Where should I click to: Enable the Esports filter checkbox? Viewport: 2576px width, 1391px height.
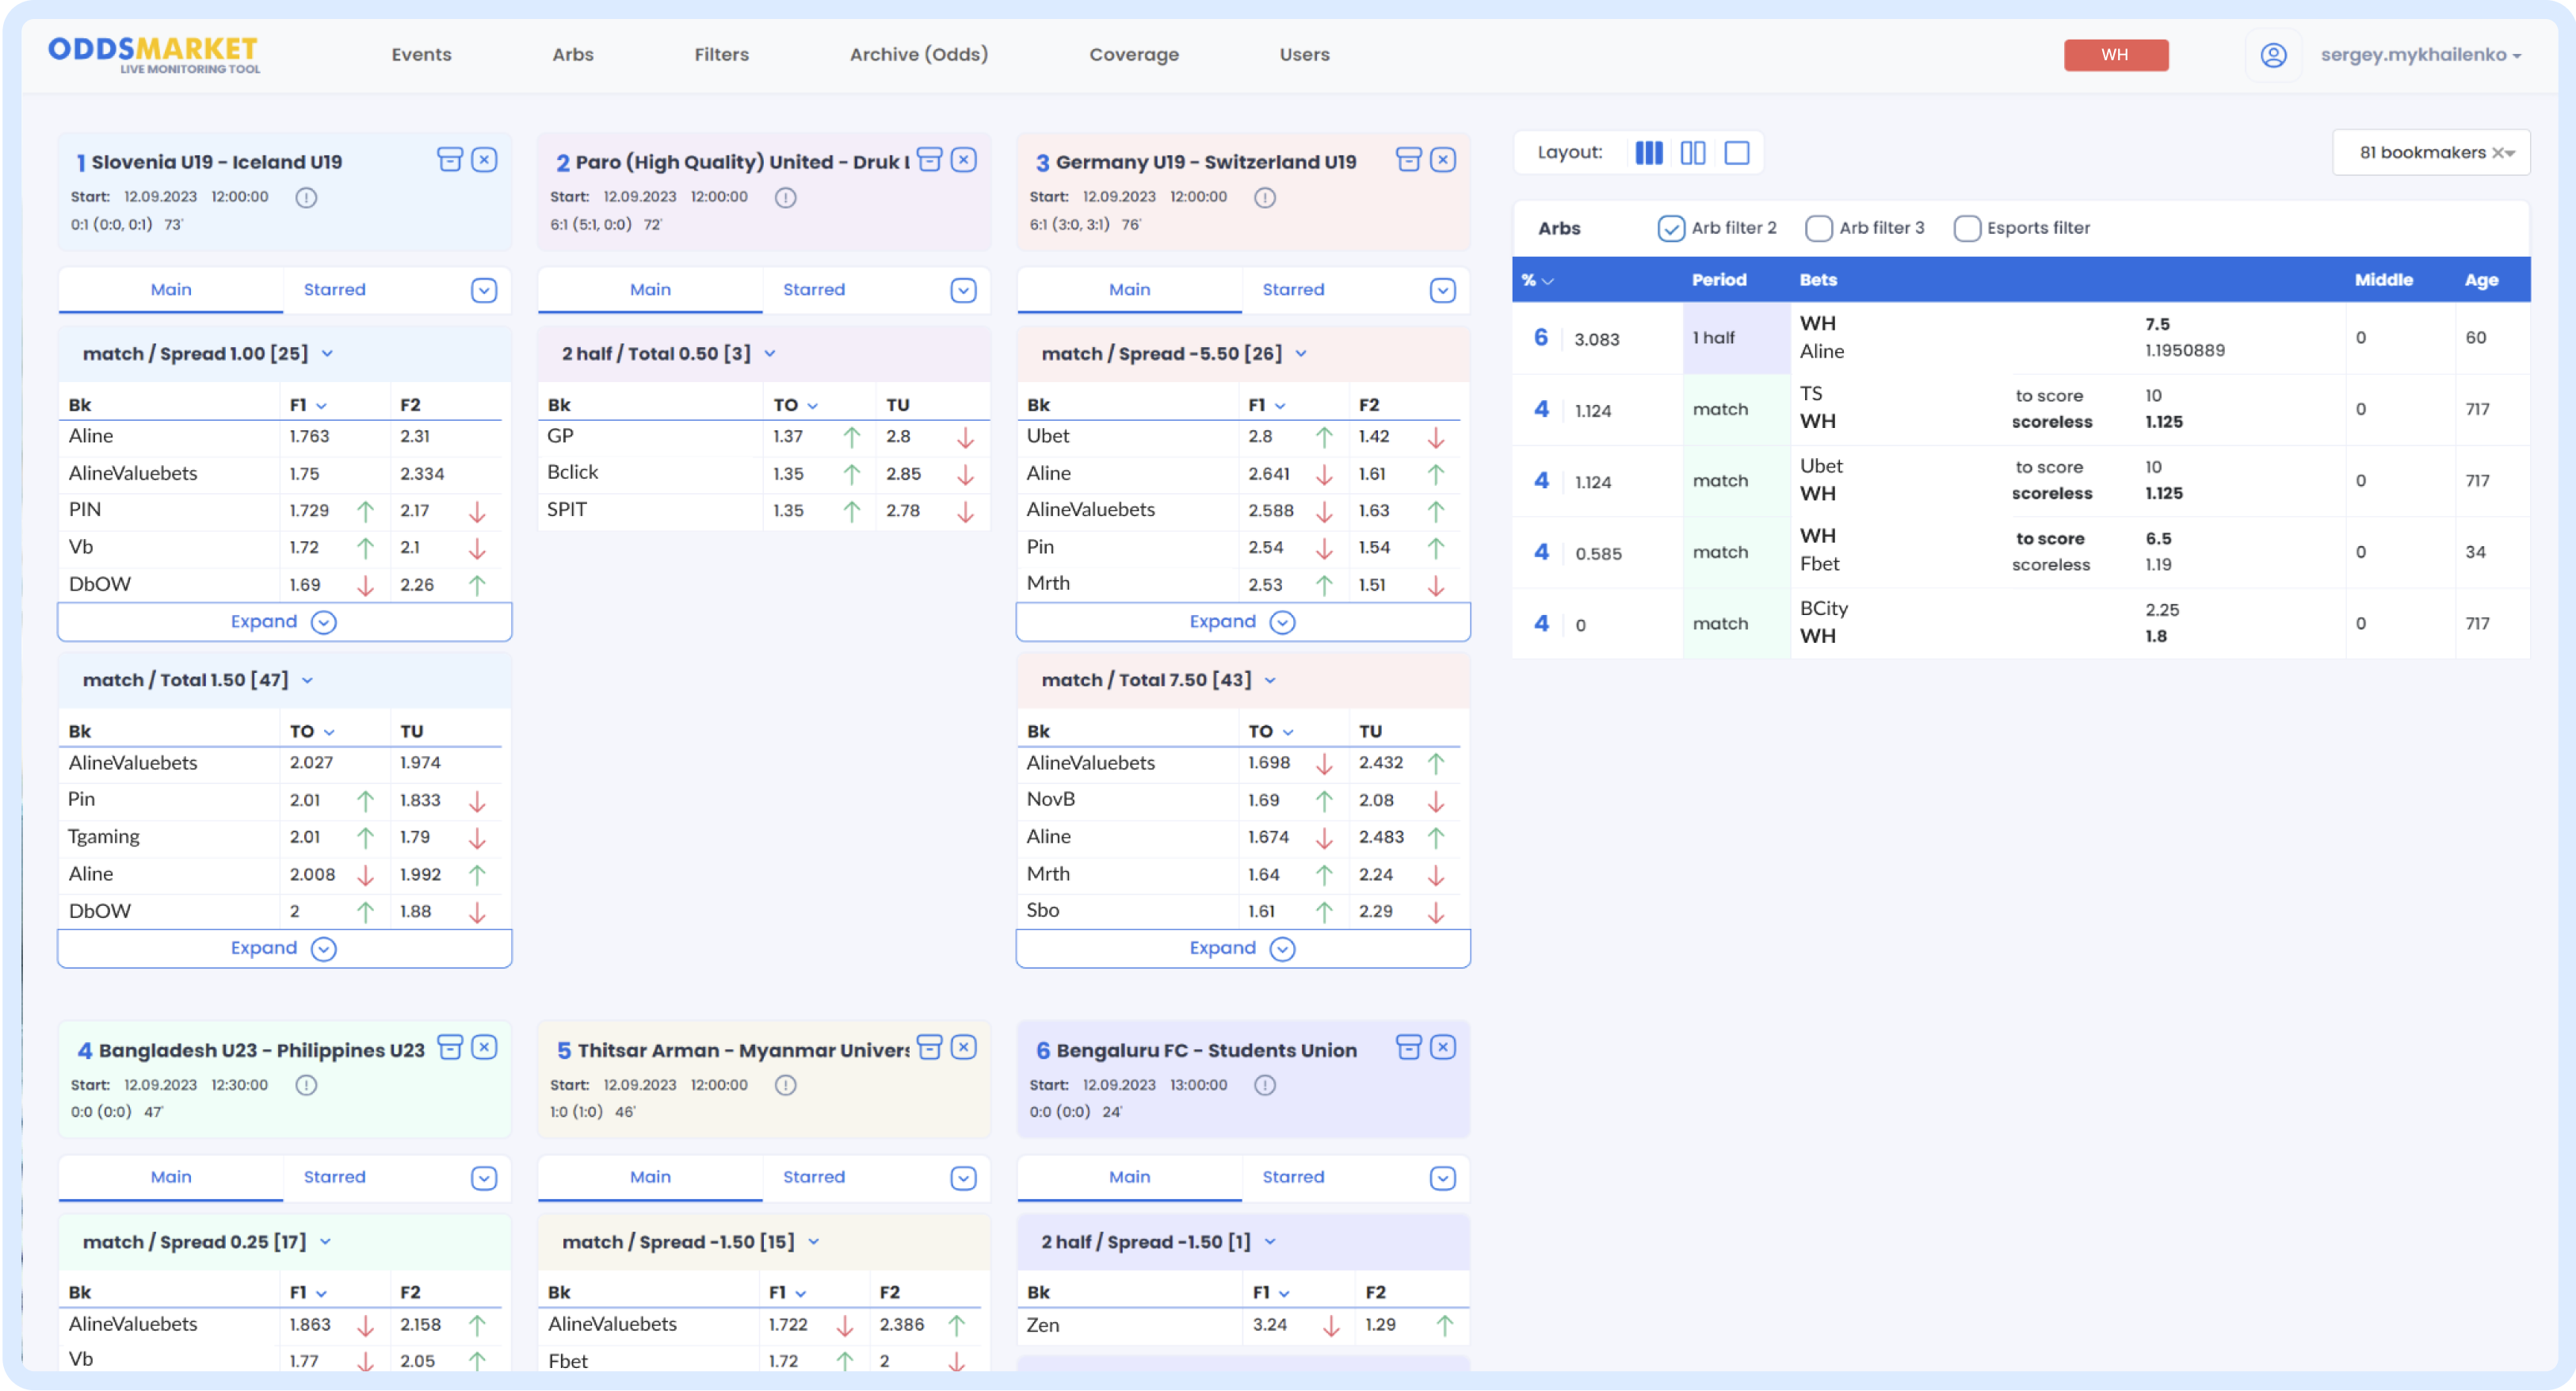(x=1966, y=228)
